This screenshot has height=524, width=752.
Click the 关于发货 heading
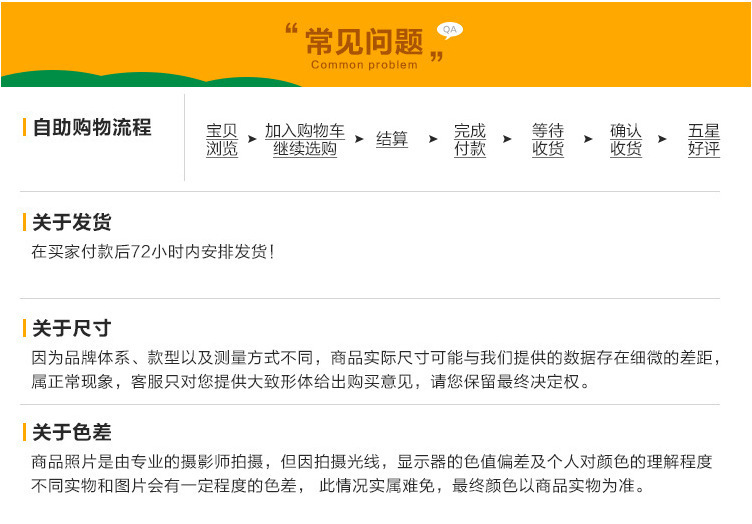click(71, 222)
